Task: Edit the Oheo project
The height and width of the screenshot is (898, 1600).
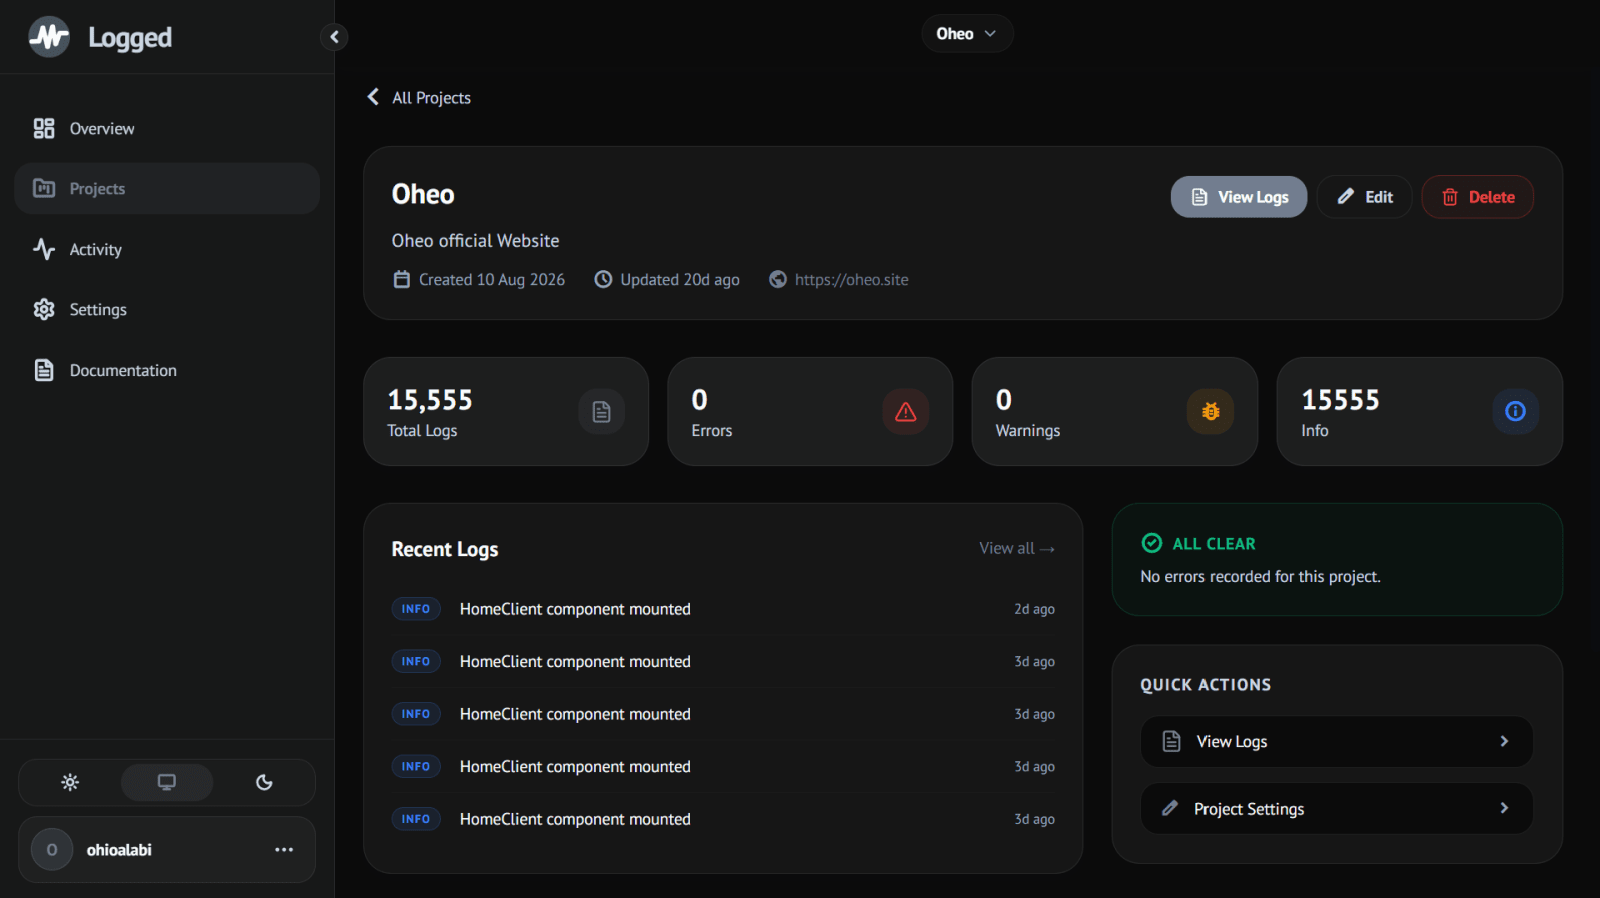Action: (x=1365, y=197)
